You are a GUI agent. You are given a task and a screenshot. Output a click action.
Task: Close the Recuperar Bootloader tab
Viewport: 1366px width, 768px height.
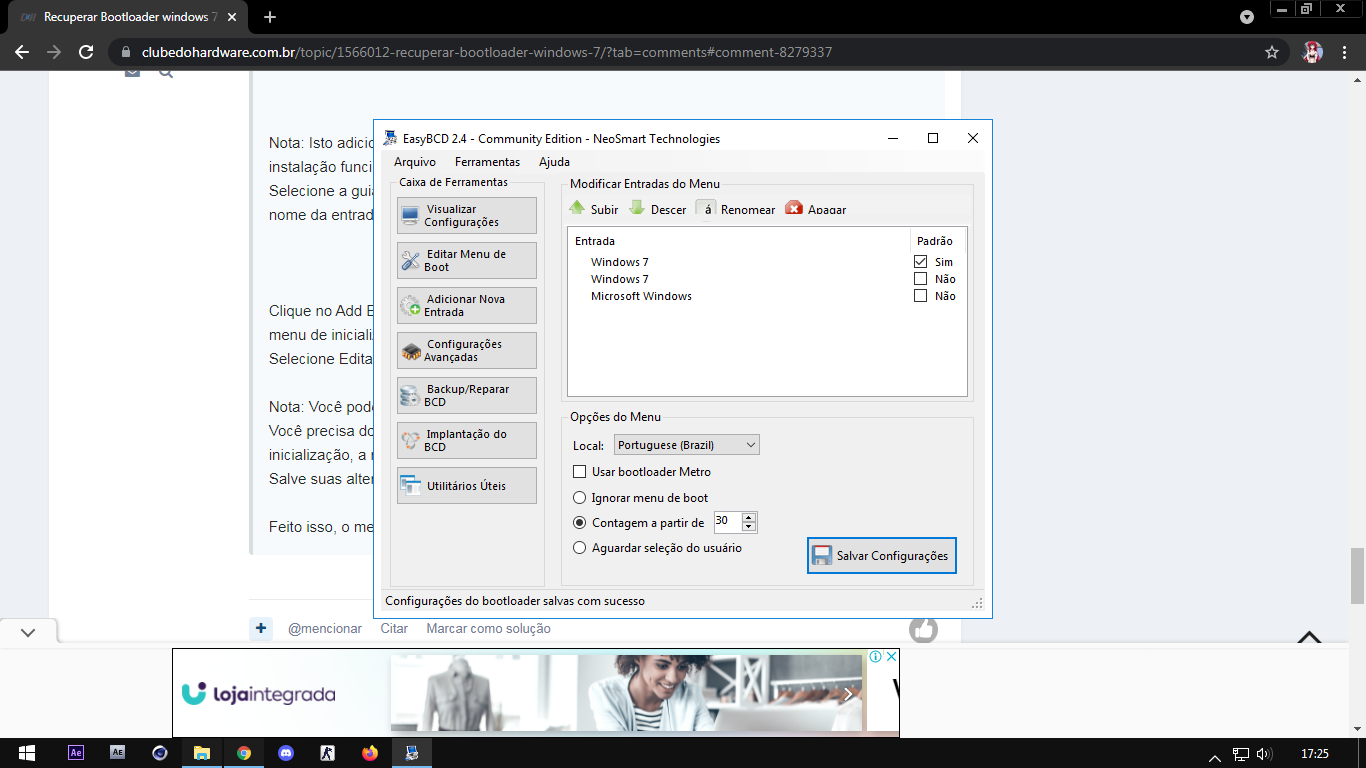pyautogui.click(x=230, y=17)
